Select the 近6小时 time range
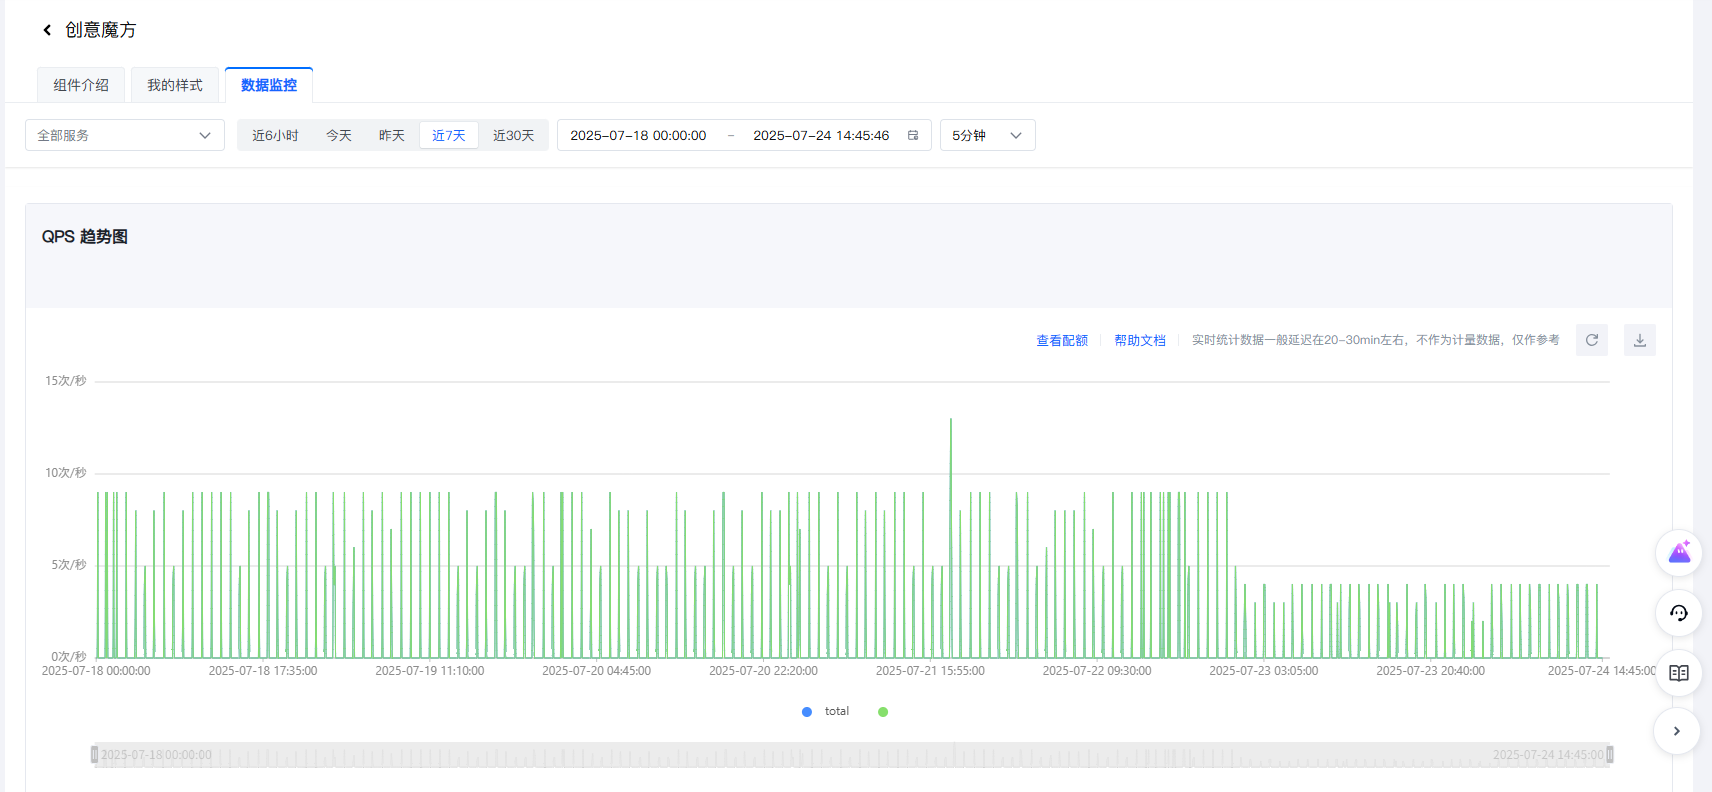Screen dimensions: 1712x792 275,135
